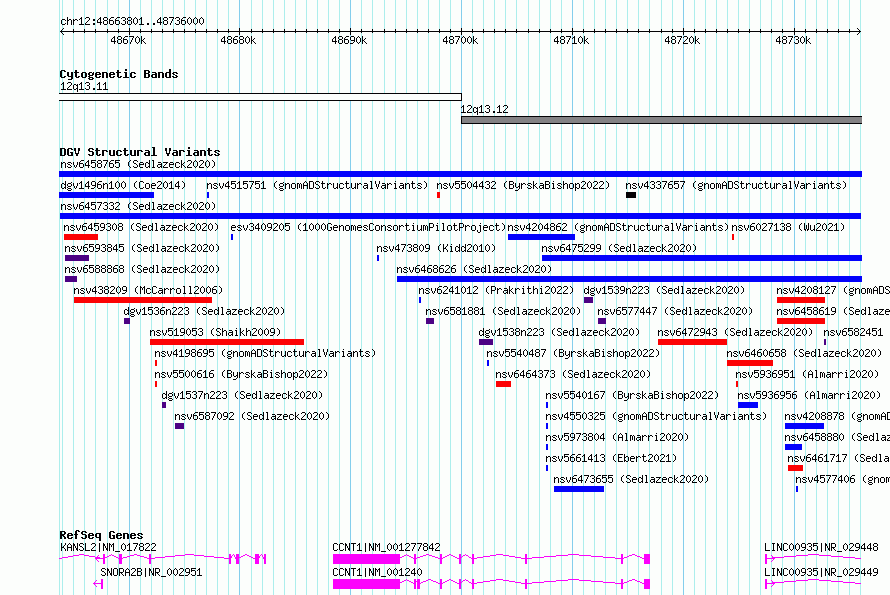Screen dimensions: 890x595
Task: Open the CCNT1|NM_001277842 gene label
Action: pyautogui.click(x=386, y=547)
